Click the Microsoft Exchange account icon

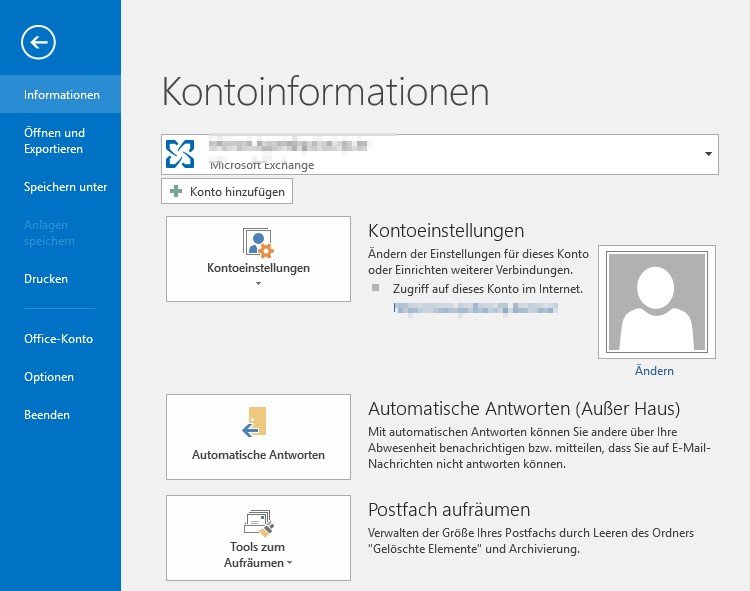[x=180, y=154]
